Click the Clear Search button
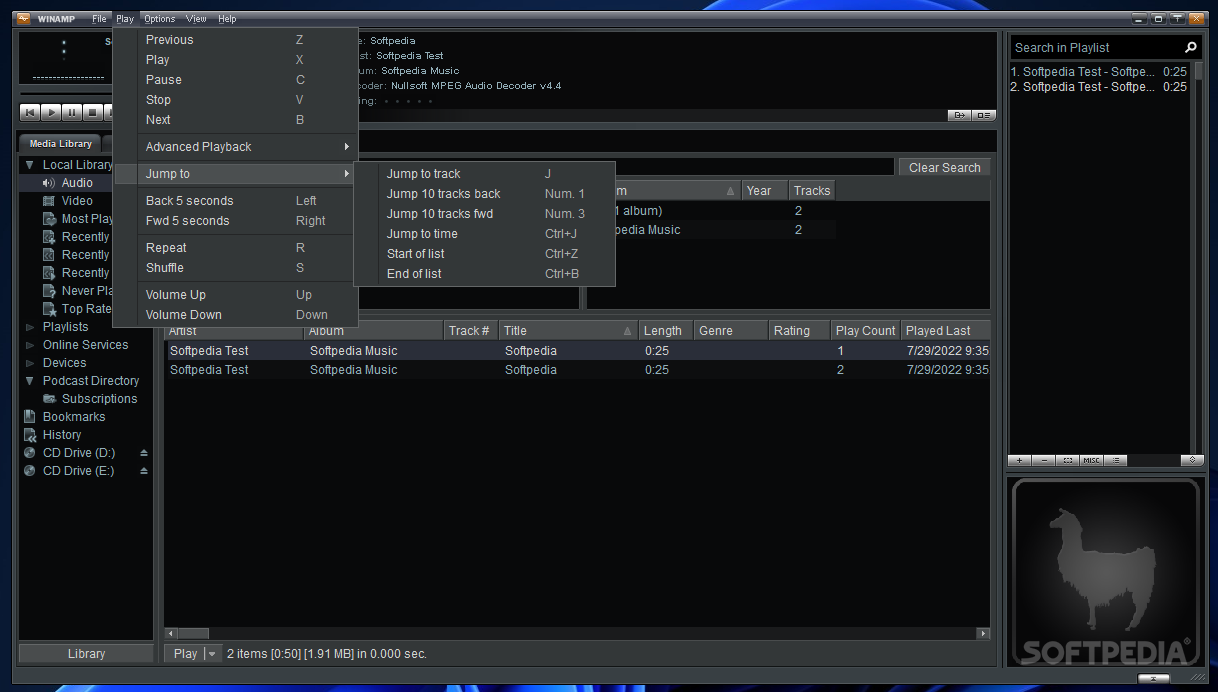This screenshot has height=692, width=1218. pos(944,168)
